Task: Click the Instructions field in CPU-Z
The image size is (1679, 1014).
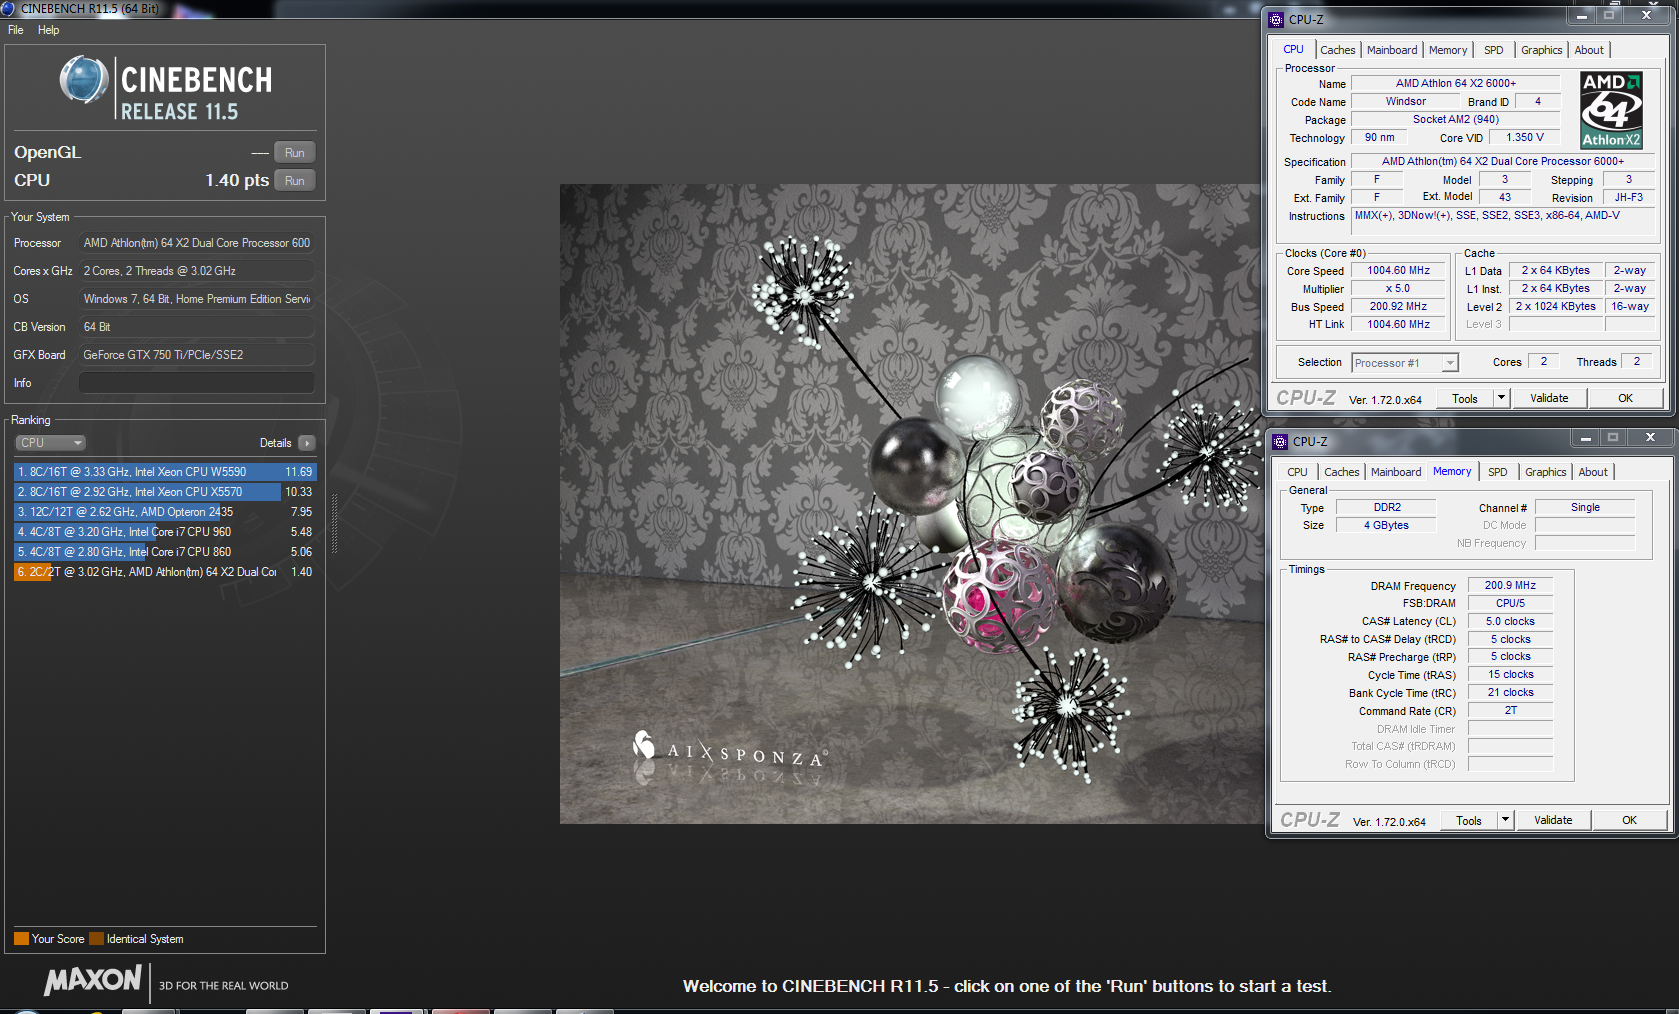Action: coord(1503,222)
